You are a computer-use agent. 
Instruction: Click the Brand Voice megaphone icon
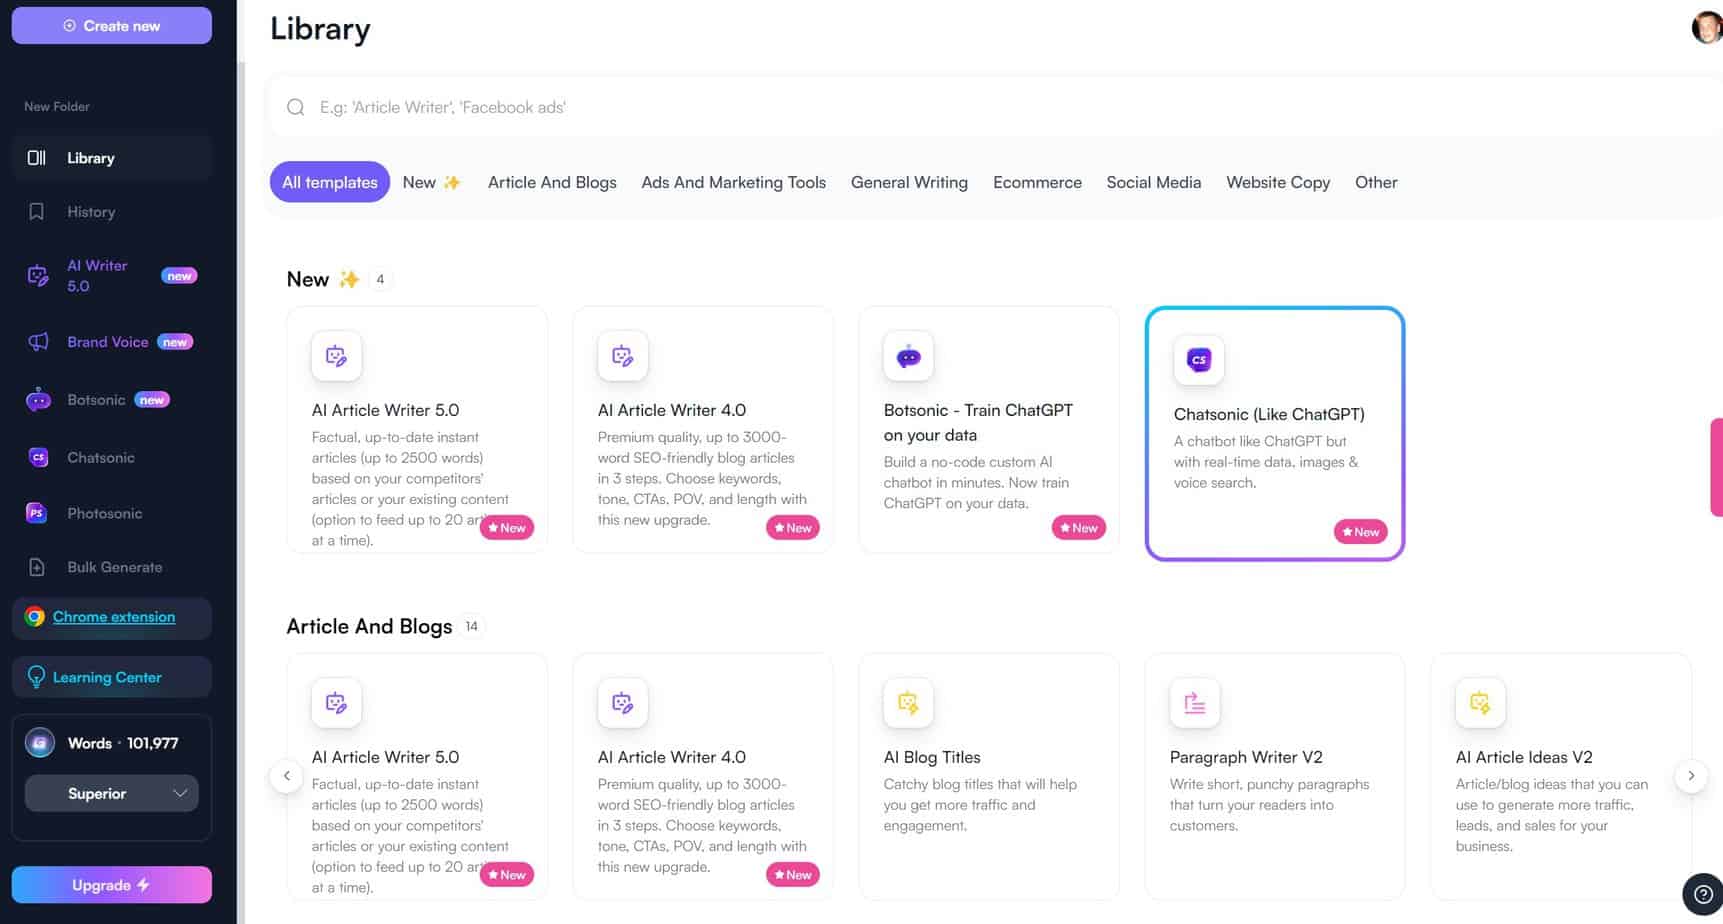(x=38, y=342)
